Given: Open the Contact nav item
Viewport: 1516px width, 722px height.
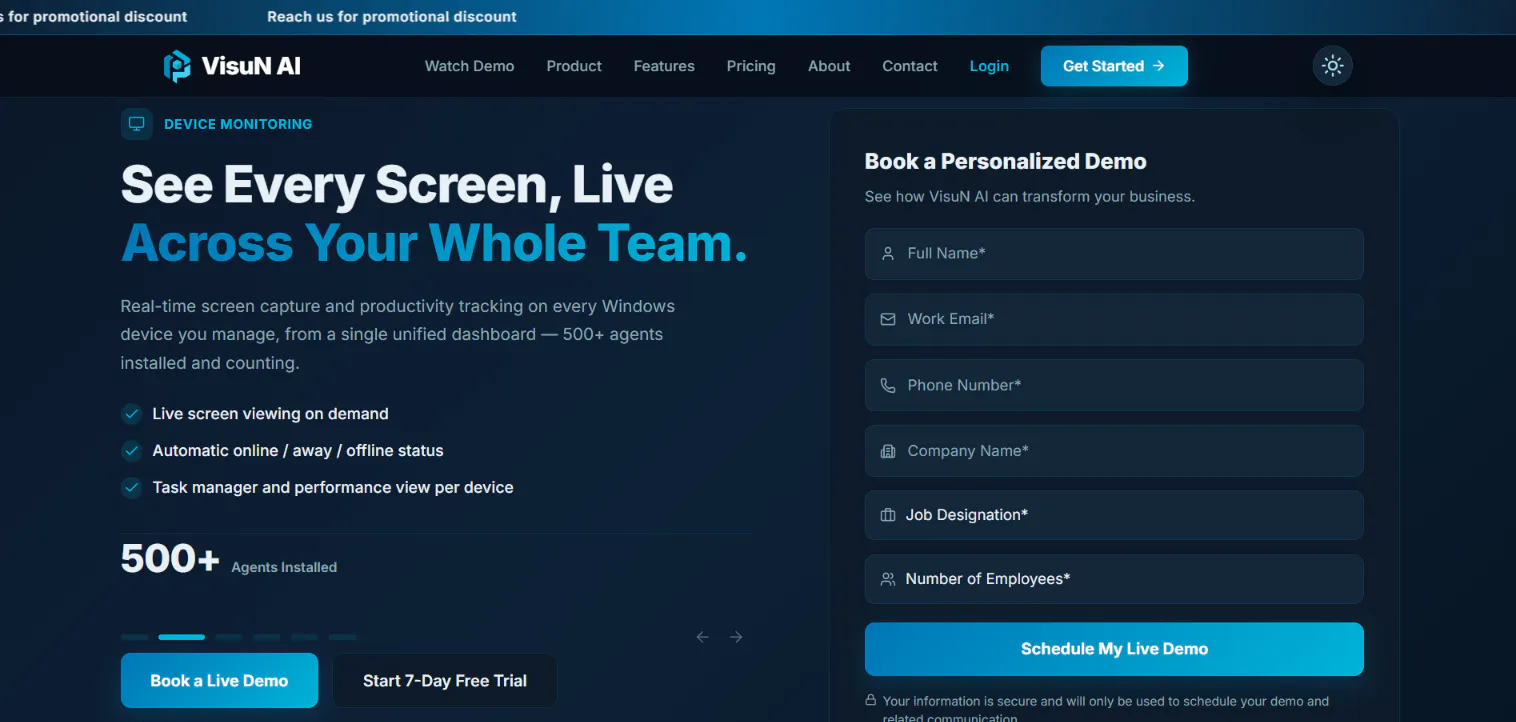Looking at the screenshot, I should 910,66.
